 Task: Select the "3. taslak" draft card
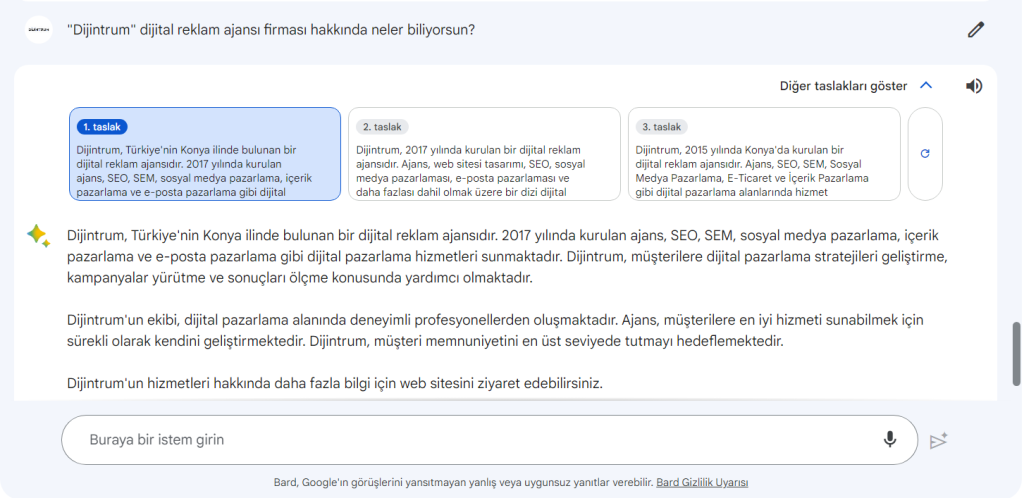(x=764, y=154)
